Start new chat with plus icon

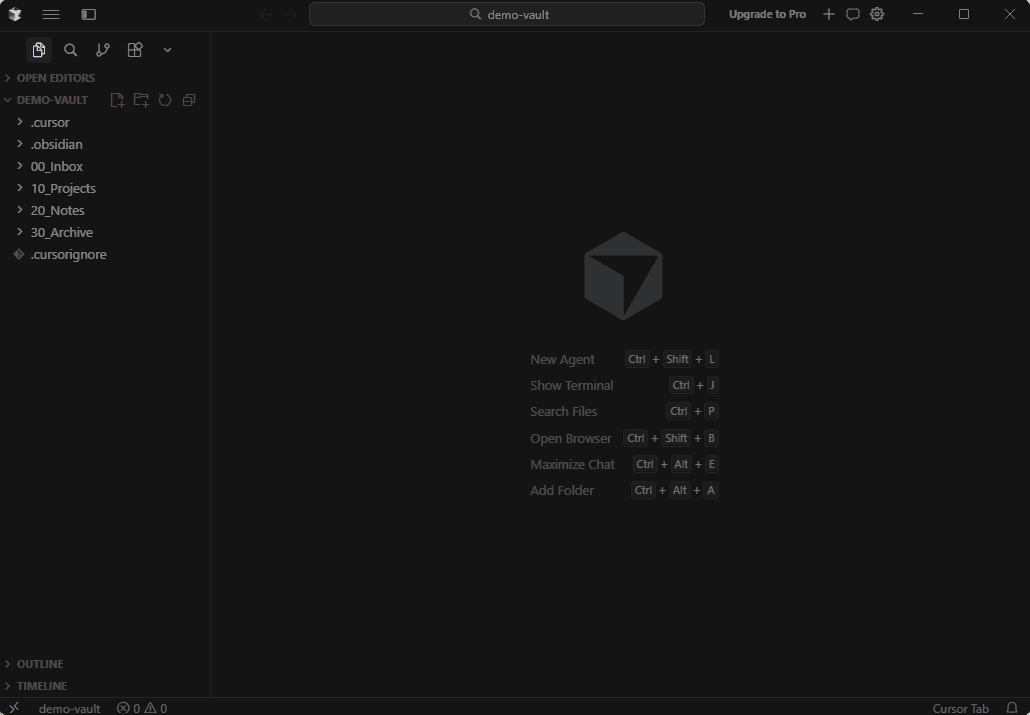pos(828,14)
